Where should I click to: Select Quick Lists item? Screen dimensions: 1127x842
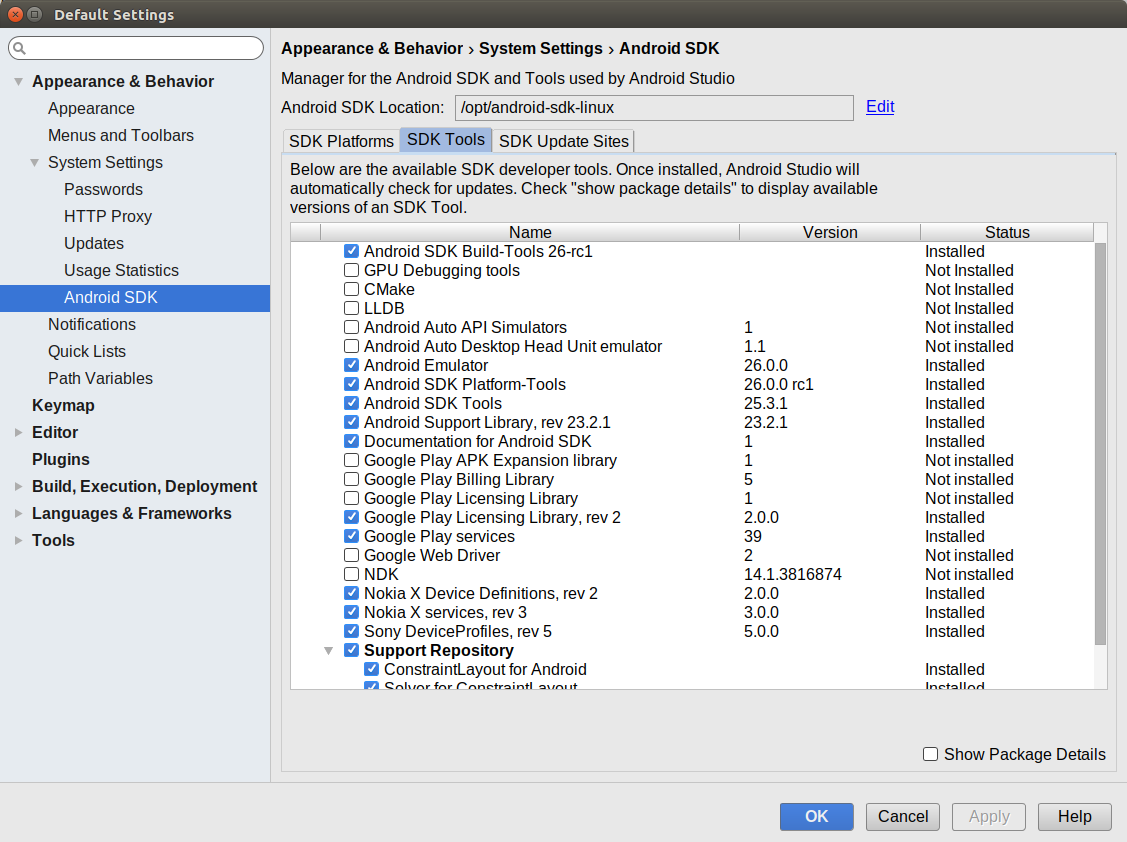87,352
